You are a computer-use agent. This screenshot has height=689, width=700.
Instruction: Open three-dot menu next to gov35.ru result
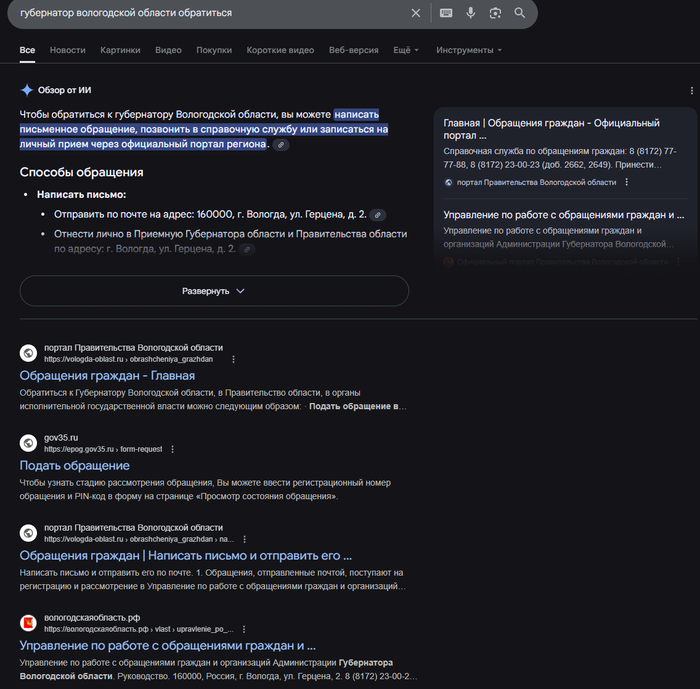pos(172,449)
